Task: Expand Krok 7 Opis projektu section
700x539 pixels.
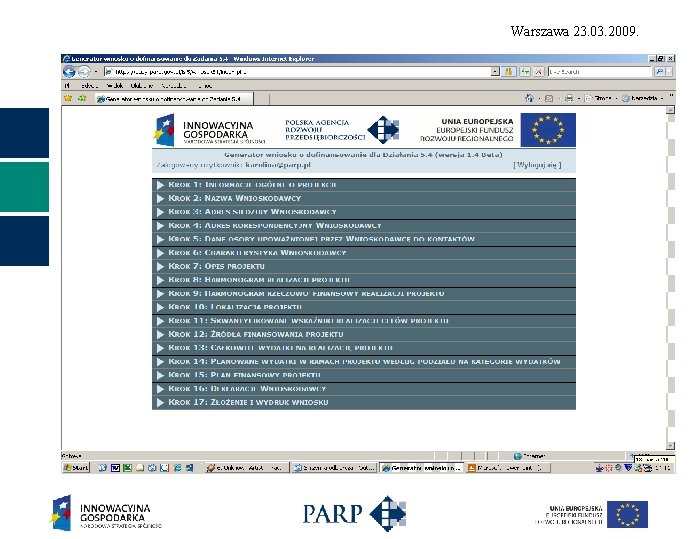Action: click(x=363, y=267)
